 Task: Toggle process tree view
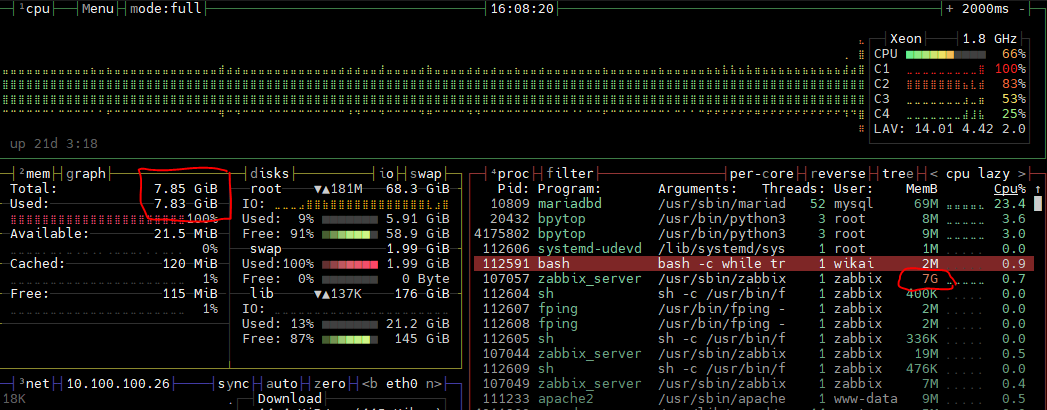897,174
